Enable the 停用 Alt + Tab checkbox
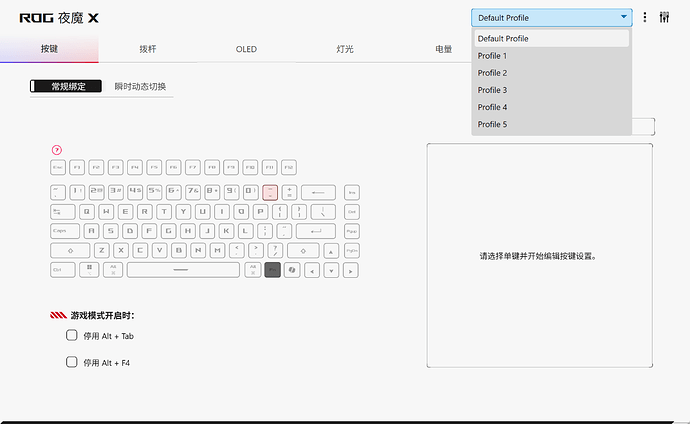The width and height of the screenshot is (690, 424). click(x=72, y=336)
